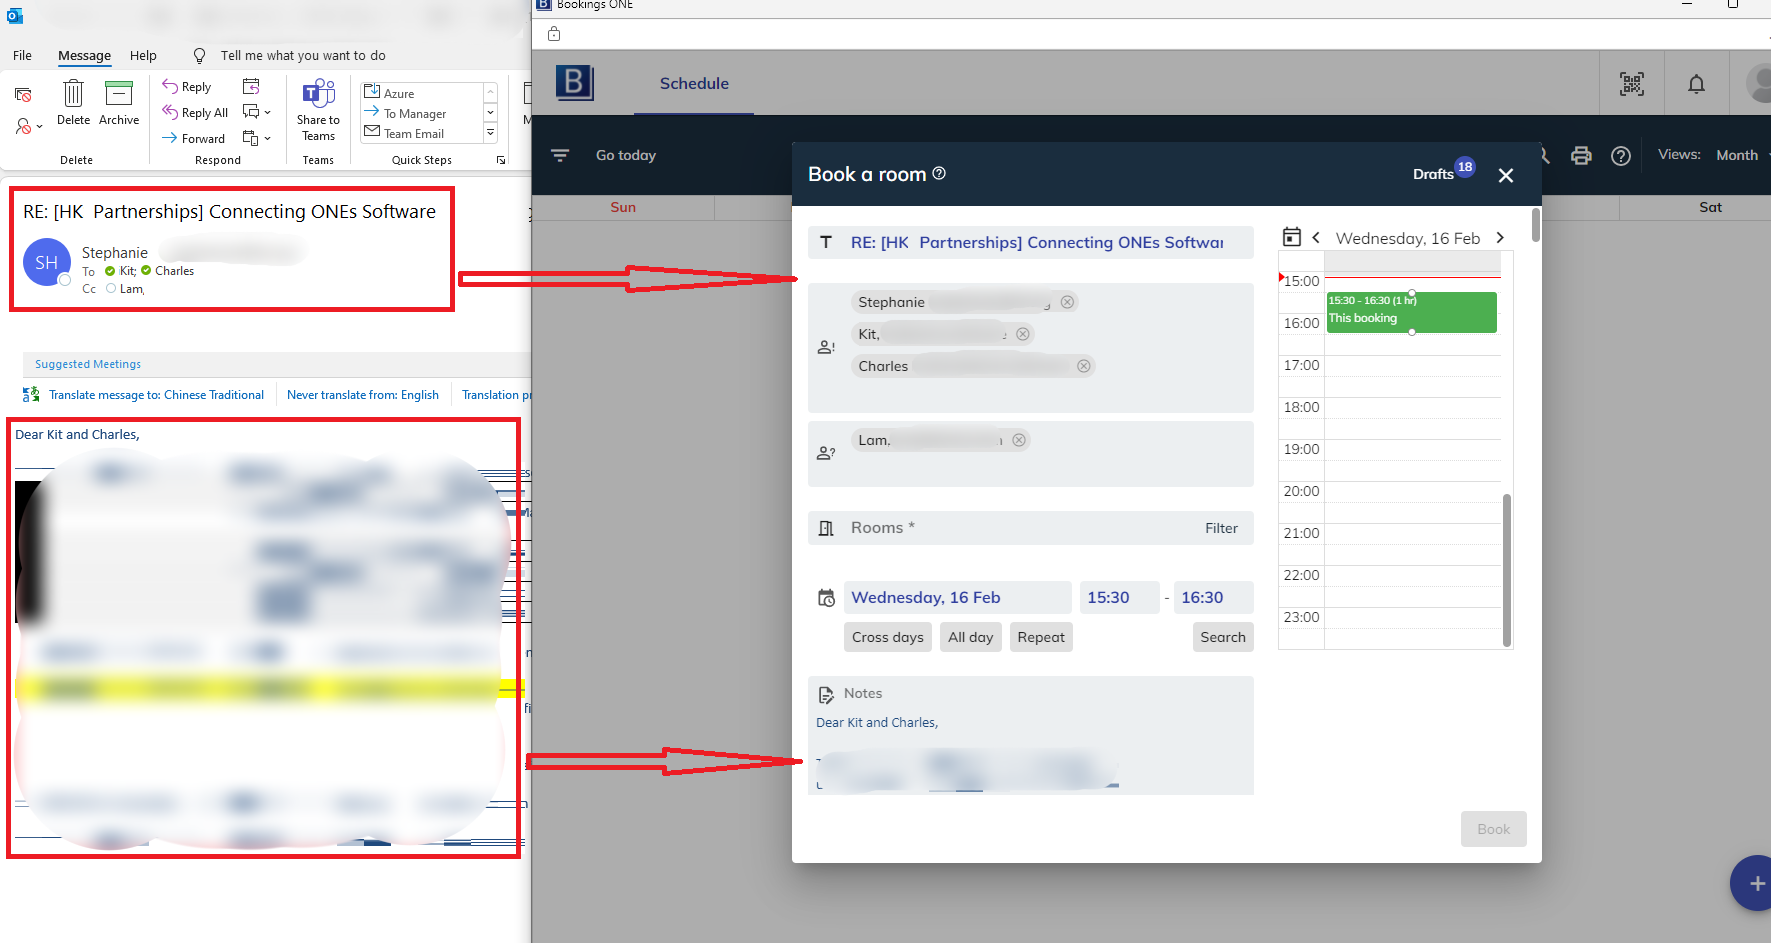Viewport: 1771px width, 943px height.
Task: Click the Book a room dialog scrollbar
Action: tap(1535, 226)
